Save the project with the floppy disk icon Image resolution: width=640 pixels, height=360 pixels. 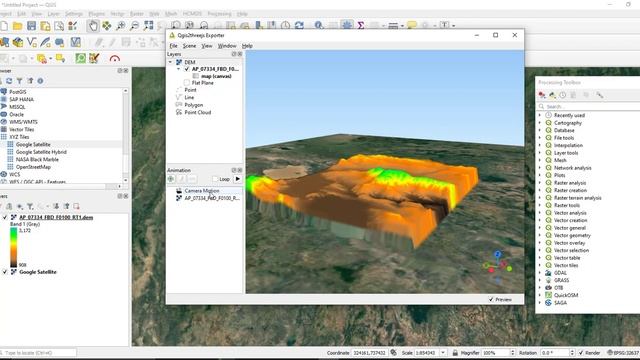pyautogui.click(x=31, y=26)
